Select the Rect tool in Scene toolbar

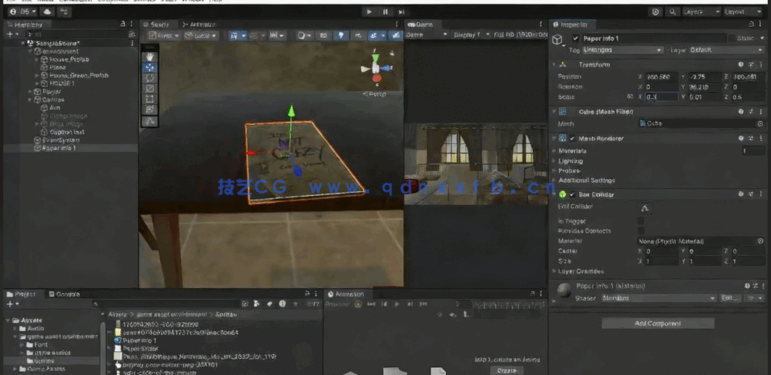[149, 99]
